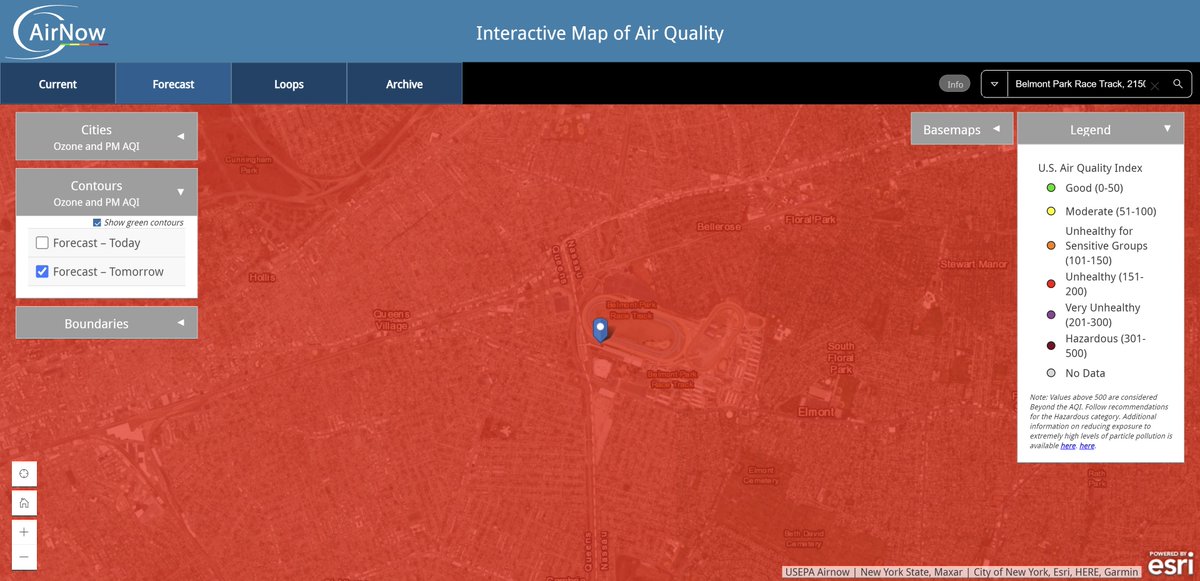This screenshot has width=1200, height=581.
Task: Clear the search box with the X icon
Action: pos(1155,84)
